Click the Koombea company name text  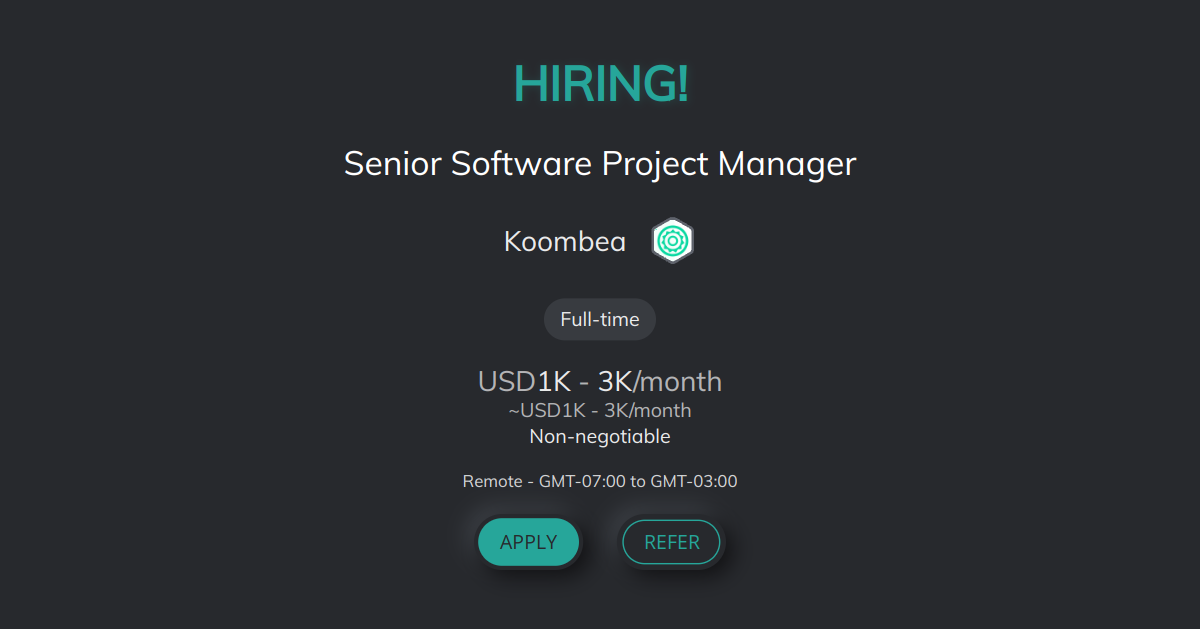(x=564, y=241)
